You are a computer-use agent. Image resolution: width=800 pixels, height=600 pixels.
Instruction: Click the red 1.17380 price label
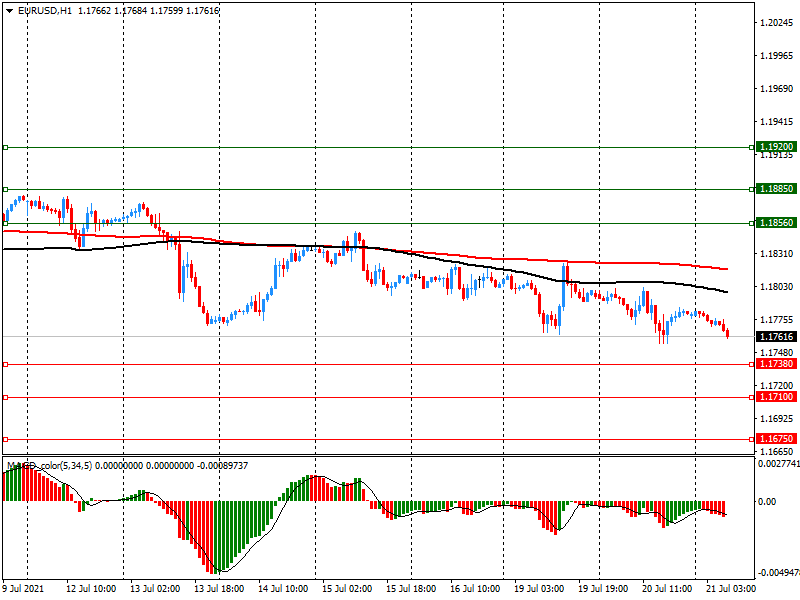[x=775, y=364]
